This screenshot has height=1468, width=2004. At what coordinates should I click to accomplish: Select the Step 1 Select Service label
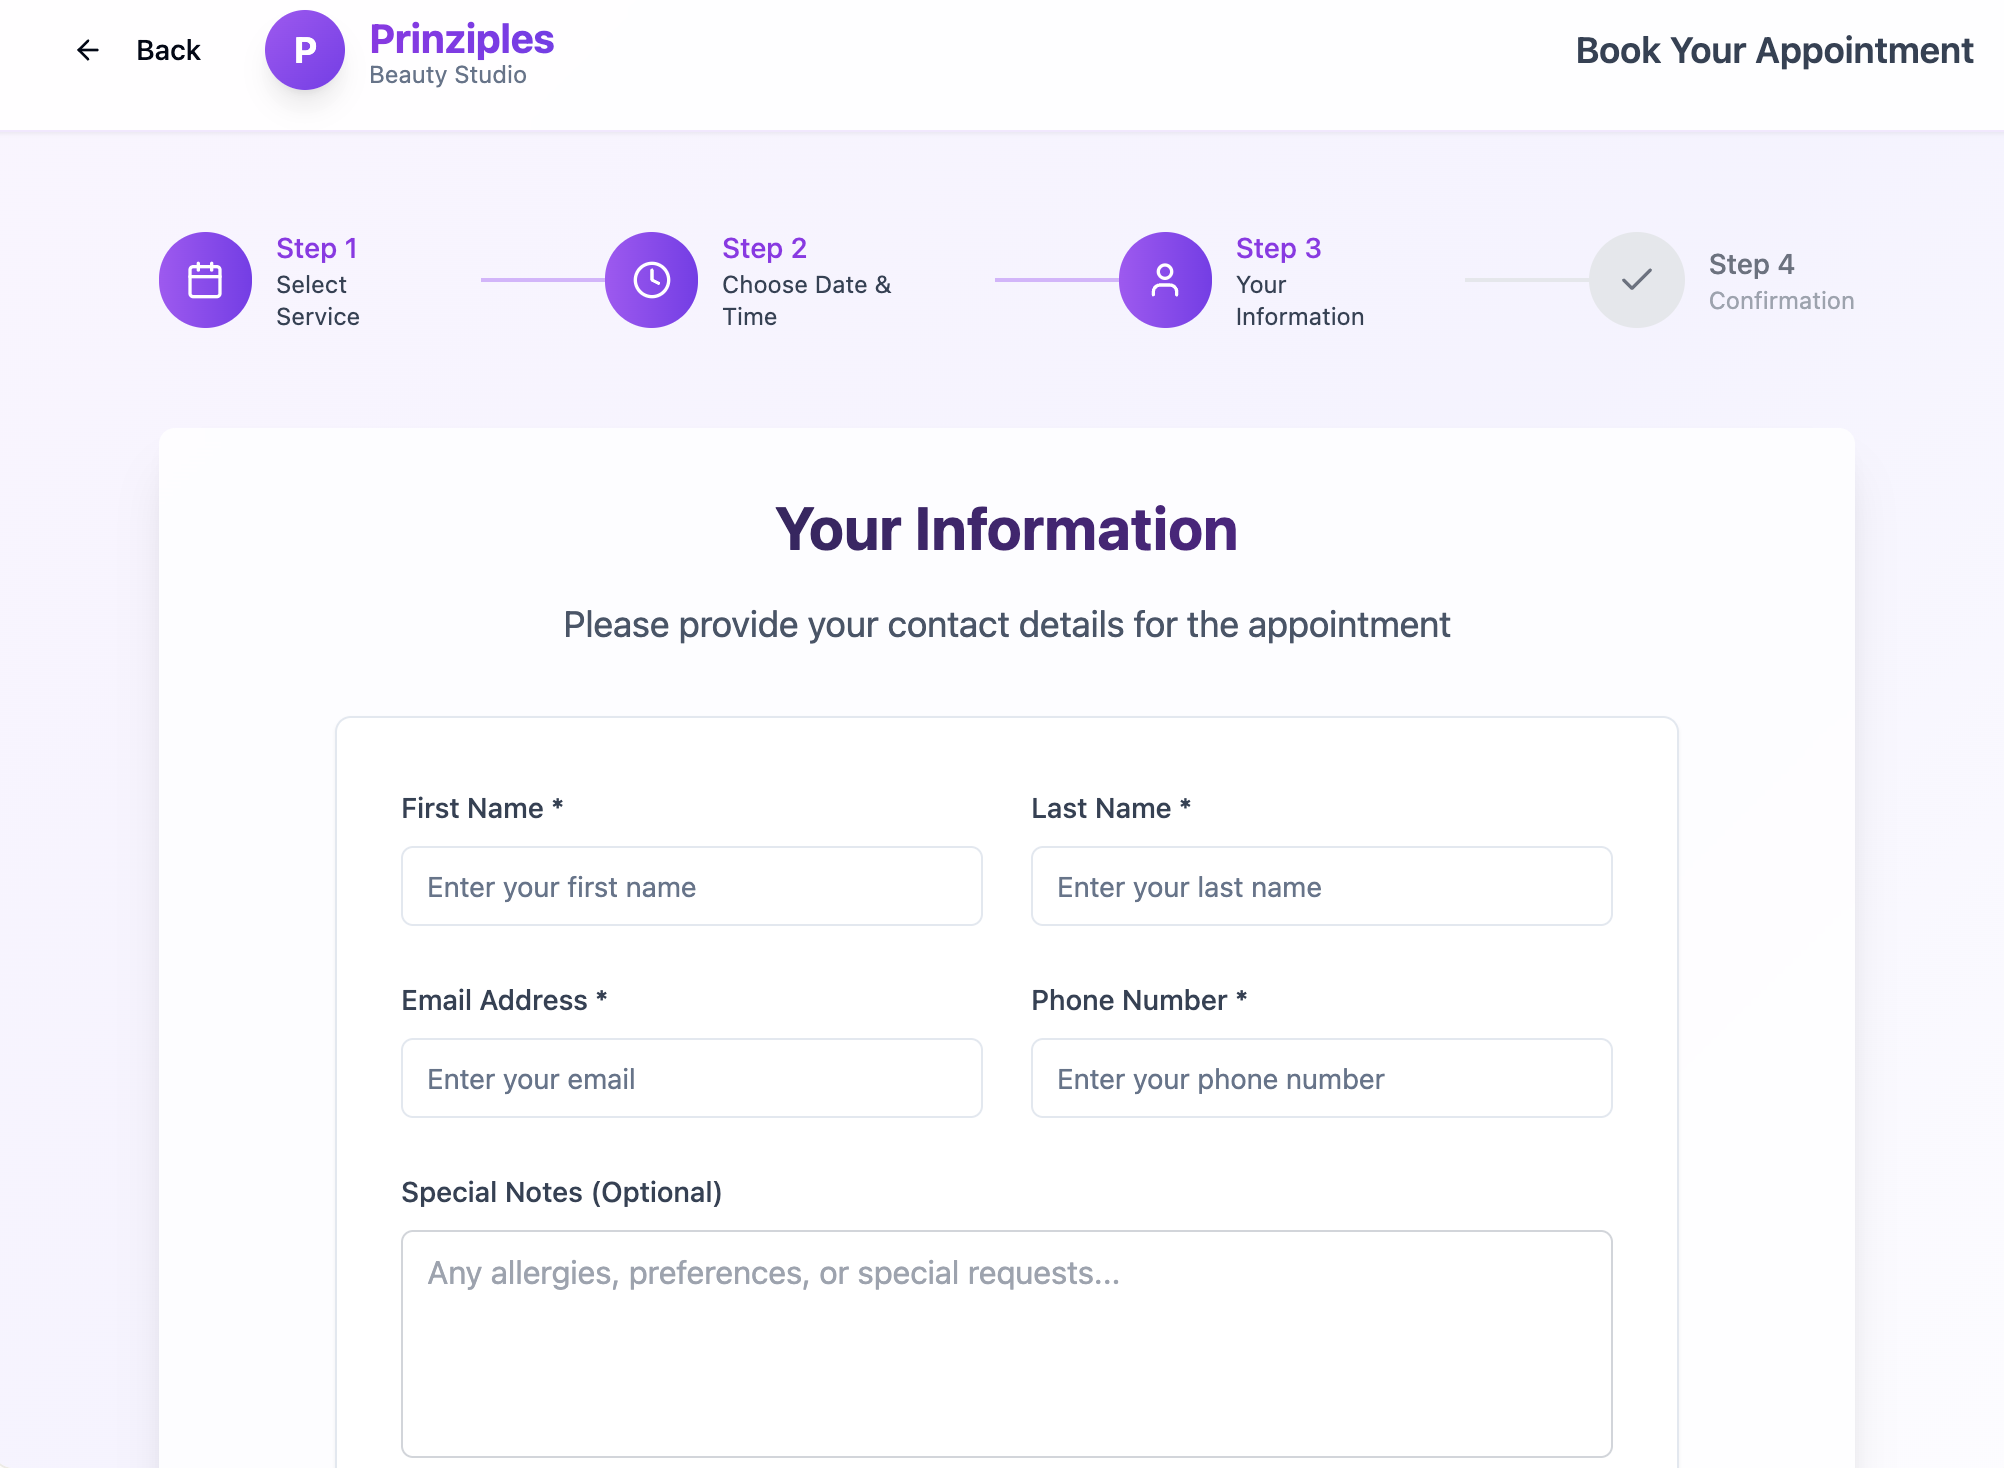pos(317,300)
